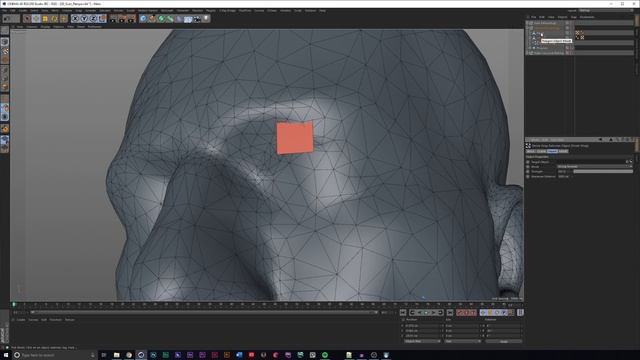Open the File menu in main menu bar
This screenshot has width=640, height=360.
pyautogui.click(x=4, y=11)
